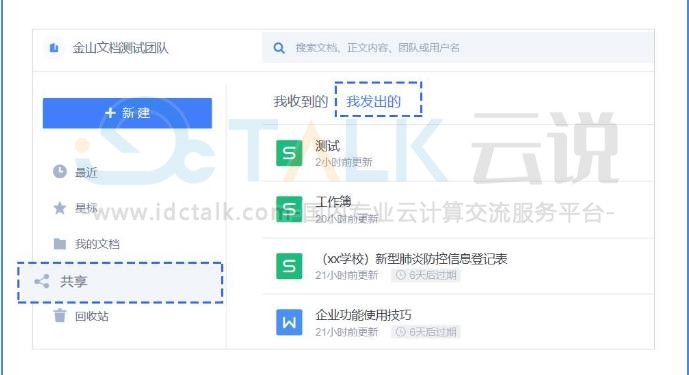689x375 pixels.
Task: Click the 新建 button
Action: pos(127,113)
